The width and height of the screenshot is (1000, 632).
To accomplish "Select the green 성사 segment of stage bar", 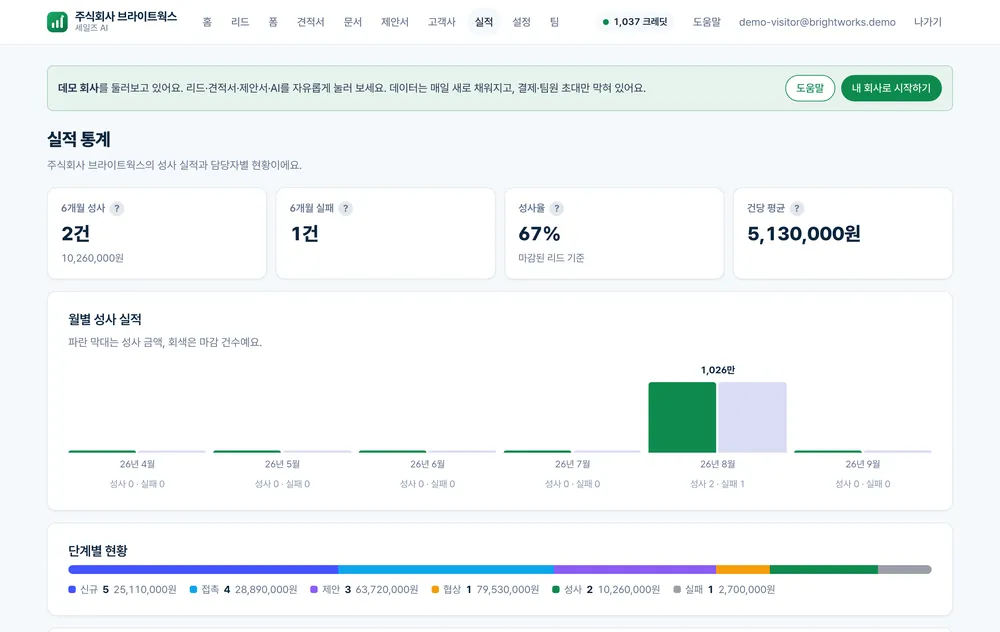I will click(824, 570).
